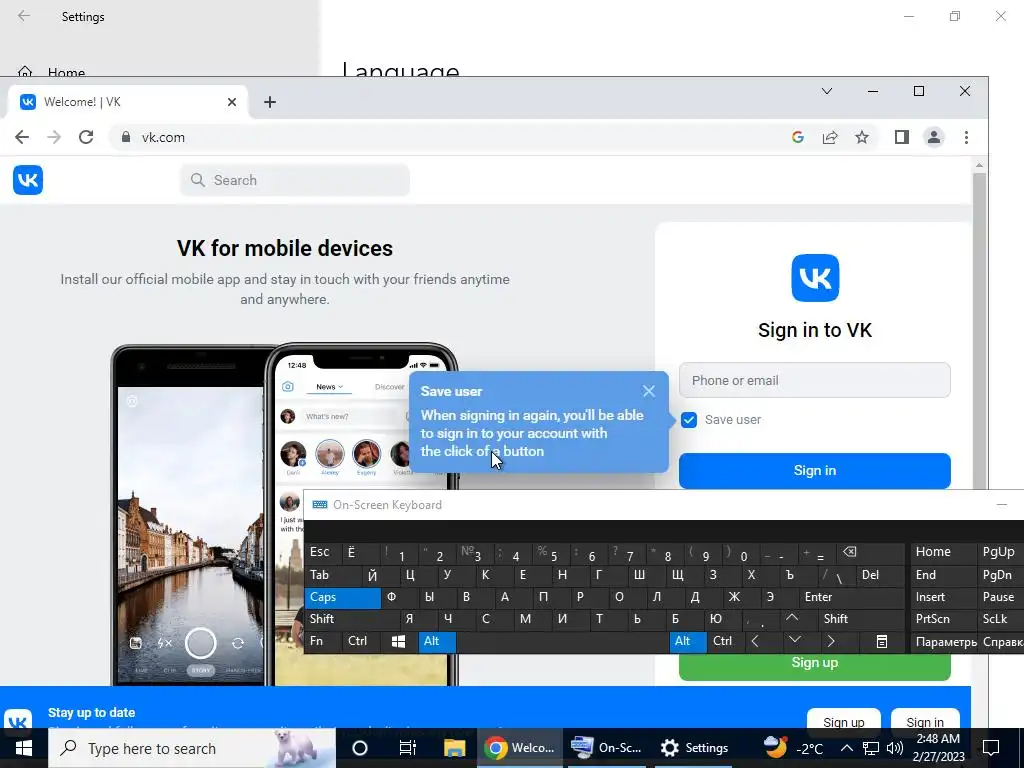Viewport: 1024px width, 768px height.
Task: Click the context menu key on keyboard
Action: (x=882, y=641)
